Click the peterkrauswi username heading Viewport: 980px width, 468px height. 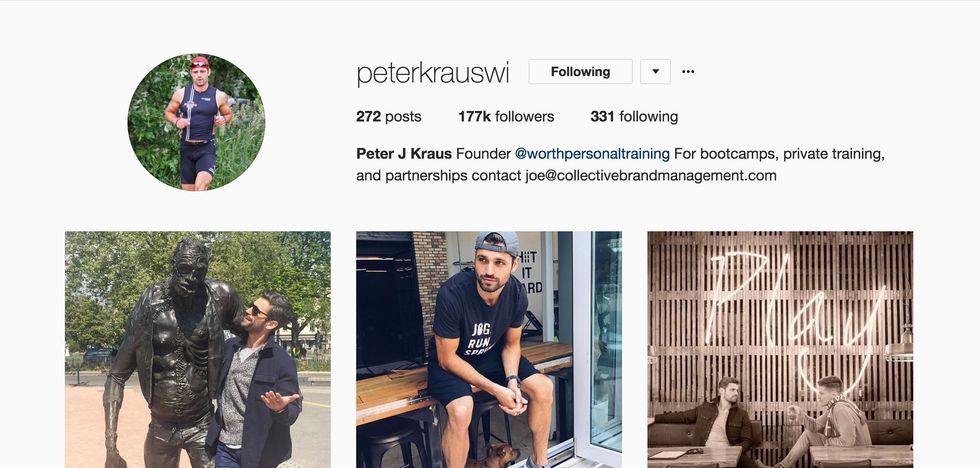432,73
